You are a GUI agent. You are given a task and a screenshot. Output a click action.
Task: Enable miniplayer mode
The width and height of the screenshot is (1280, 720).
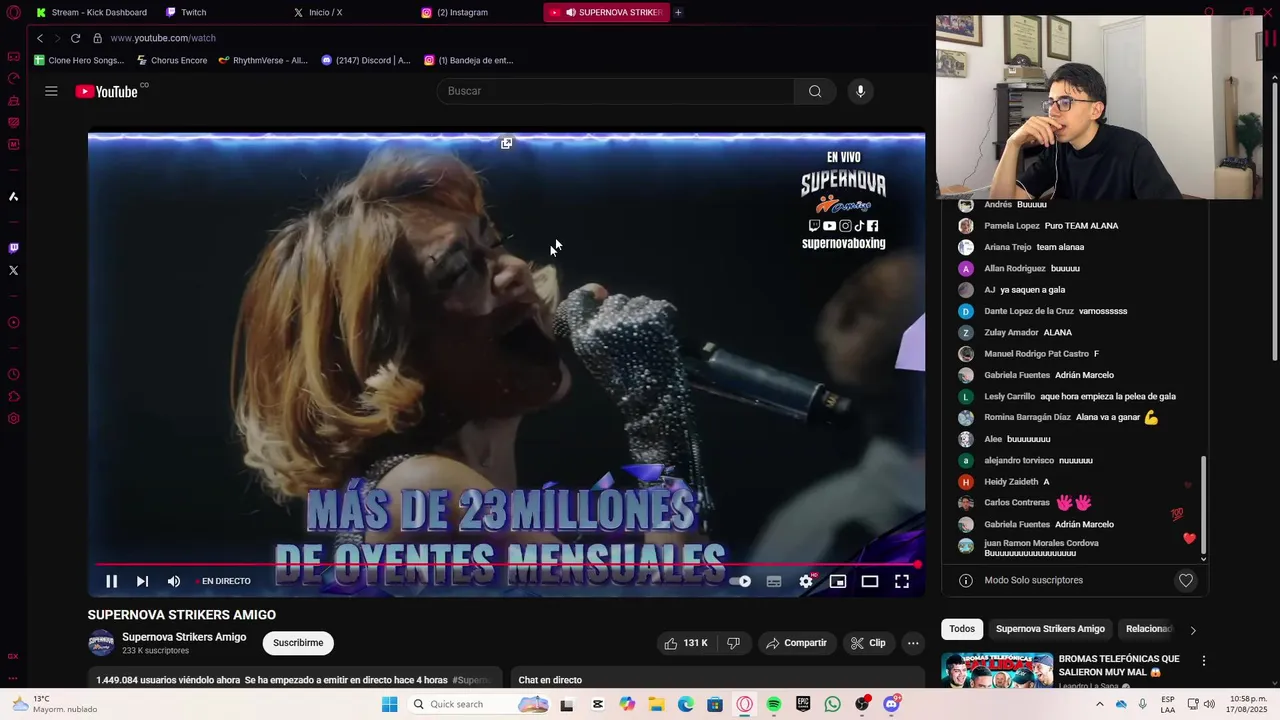click(838, 581)
